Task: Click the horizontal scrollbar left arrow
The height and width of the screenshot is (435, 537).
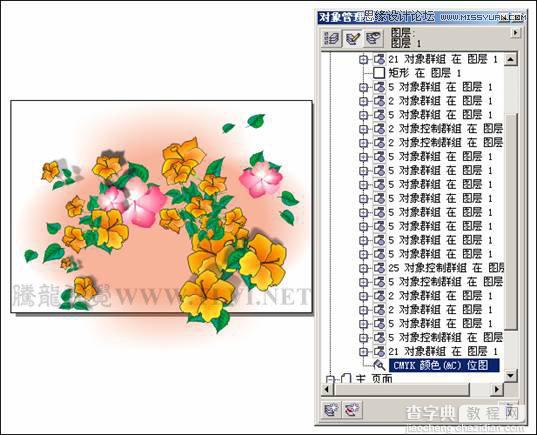Action: (x=327, y=389)
